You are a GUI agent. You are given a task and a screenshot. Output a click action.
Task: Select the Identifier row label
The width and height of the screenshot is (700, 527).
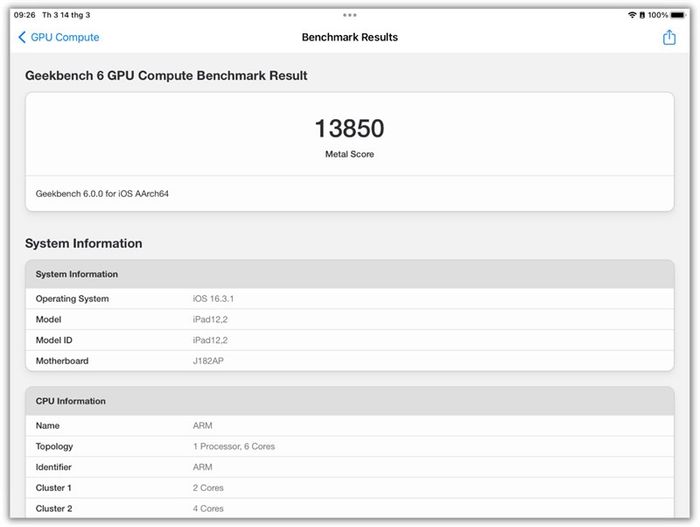click(x=54, y=467)
